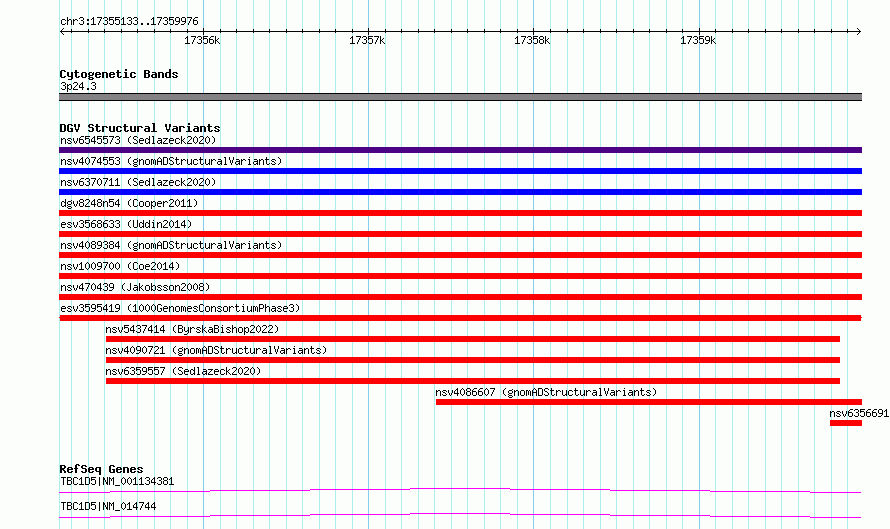Click the 17358k ruler tick label
The height and width of the screenshot is (529, 890).
click(x=532, y=41)
